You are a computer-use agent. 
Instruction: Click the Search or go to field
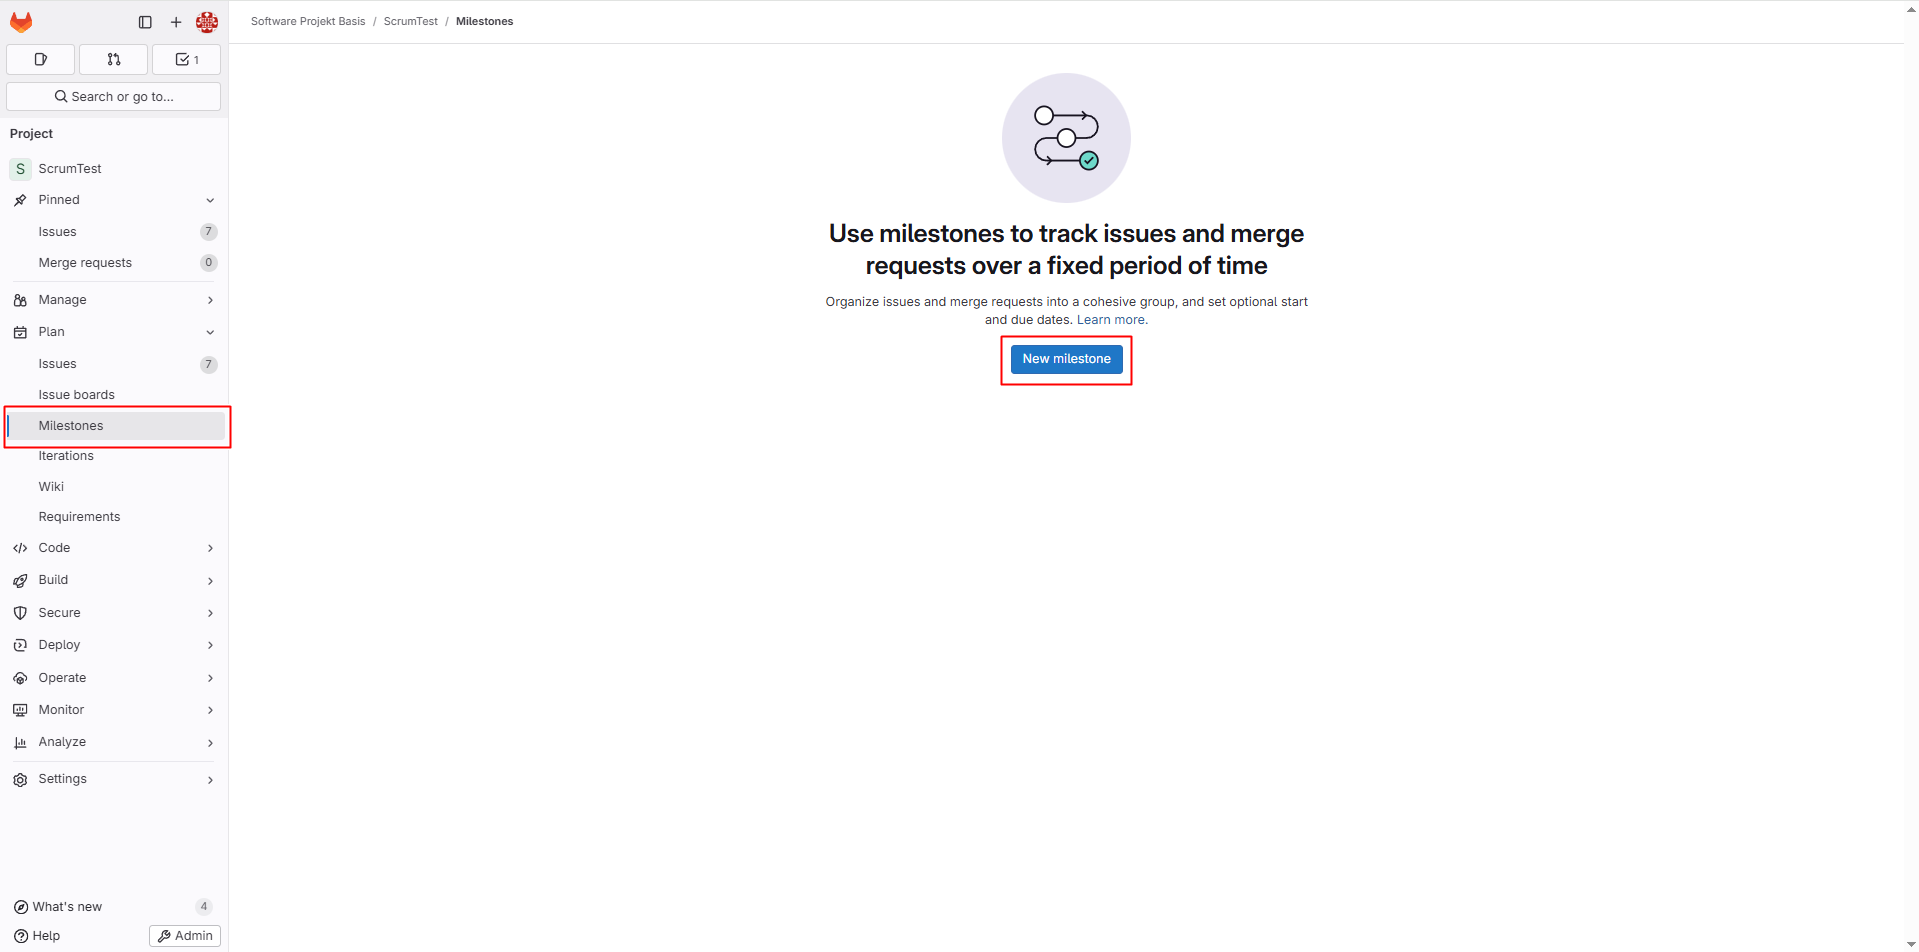tap(114, 97)
